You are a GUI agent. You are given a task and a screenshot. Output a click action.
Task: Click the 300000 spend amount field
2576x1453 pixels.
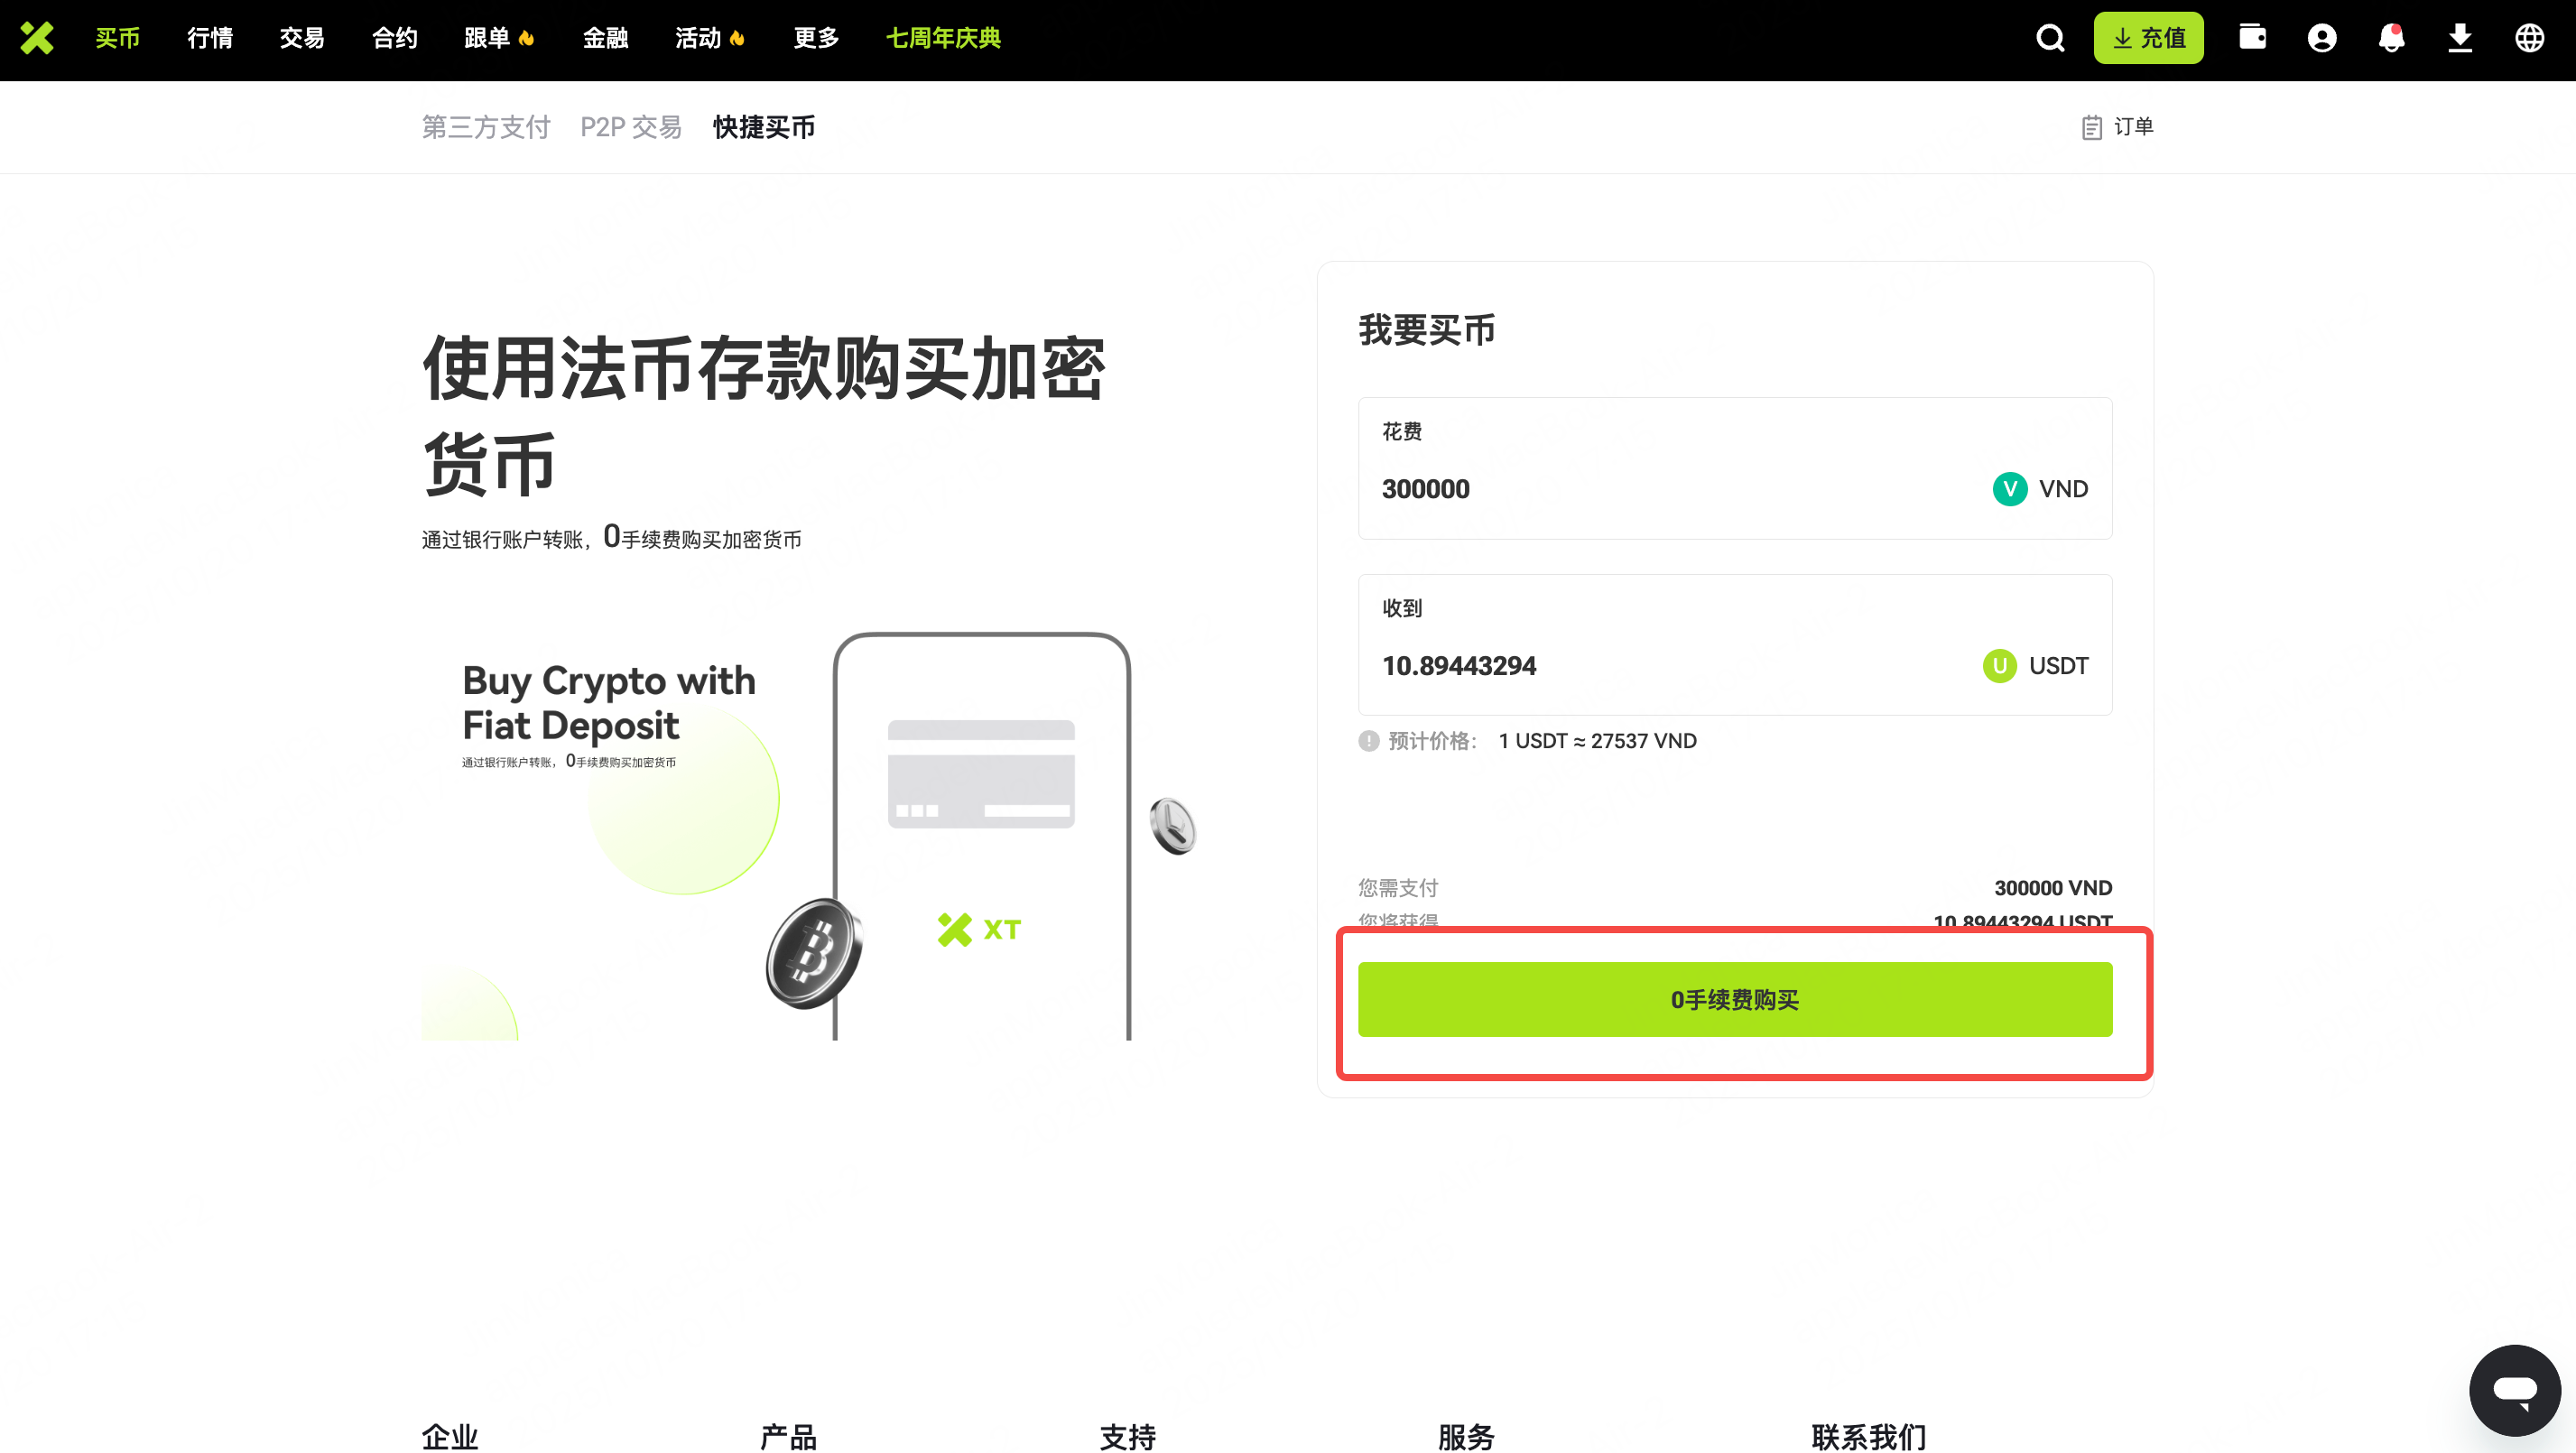pos(1735,468)
